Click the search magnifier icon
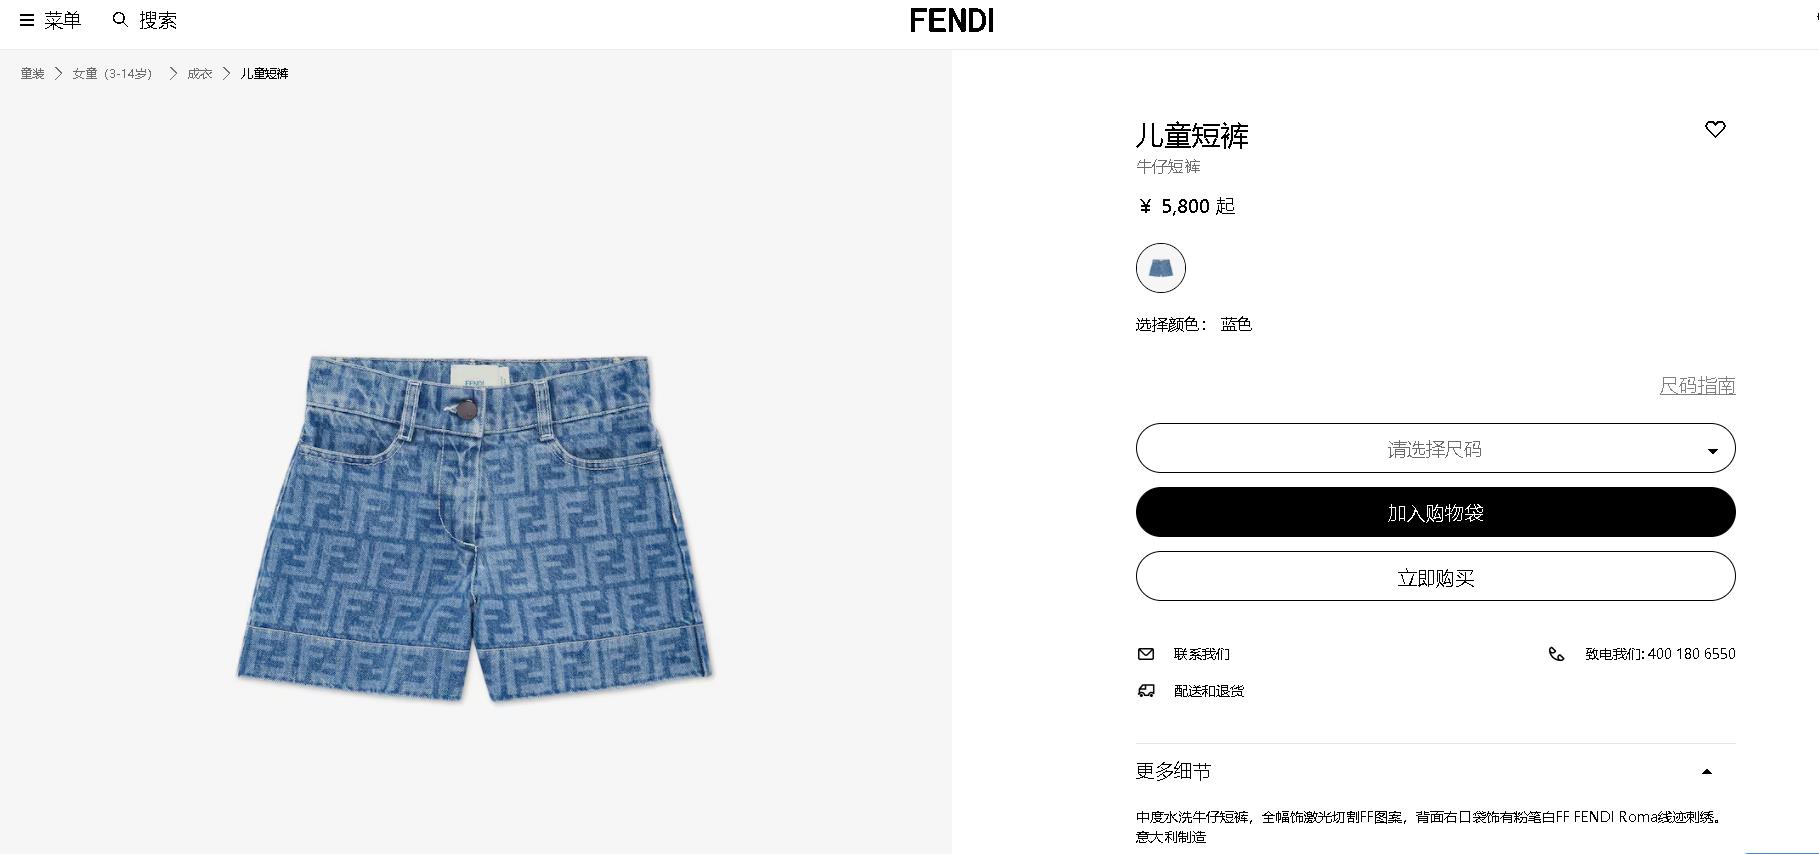 click(x=120, y=19)
